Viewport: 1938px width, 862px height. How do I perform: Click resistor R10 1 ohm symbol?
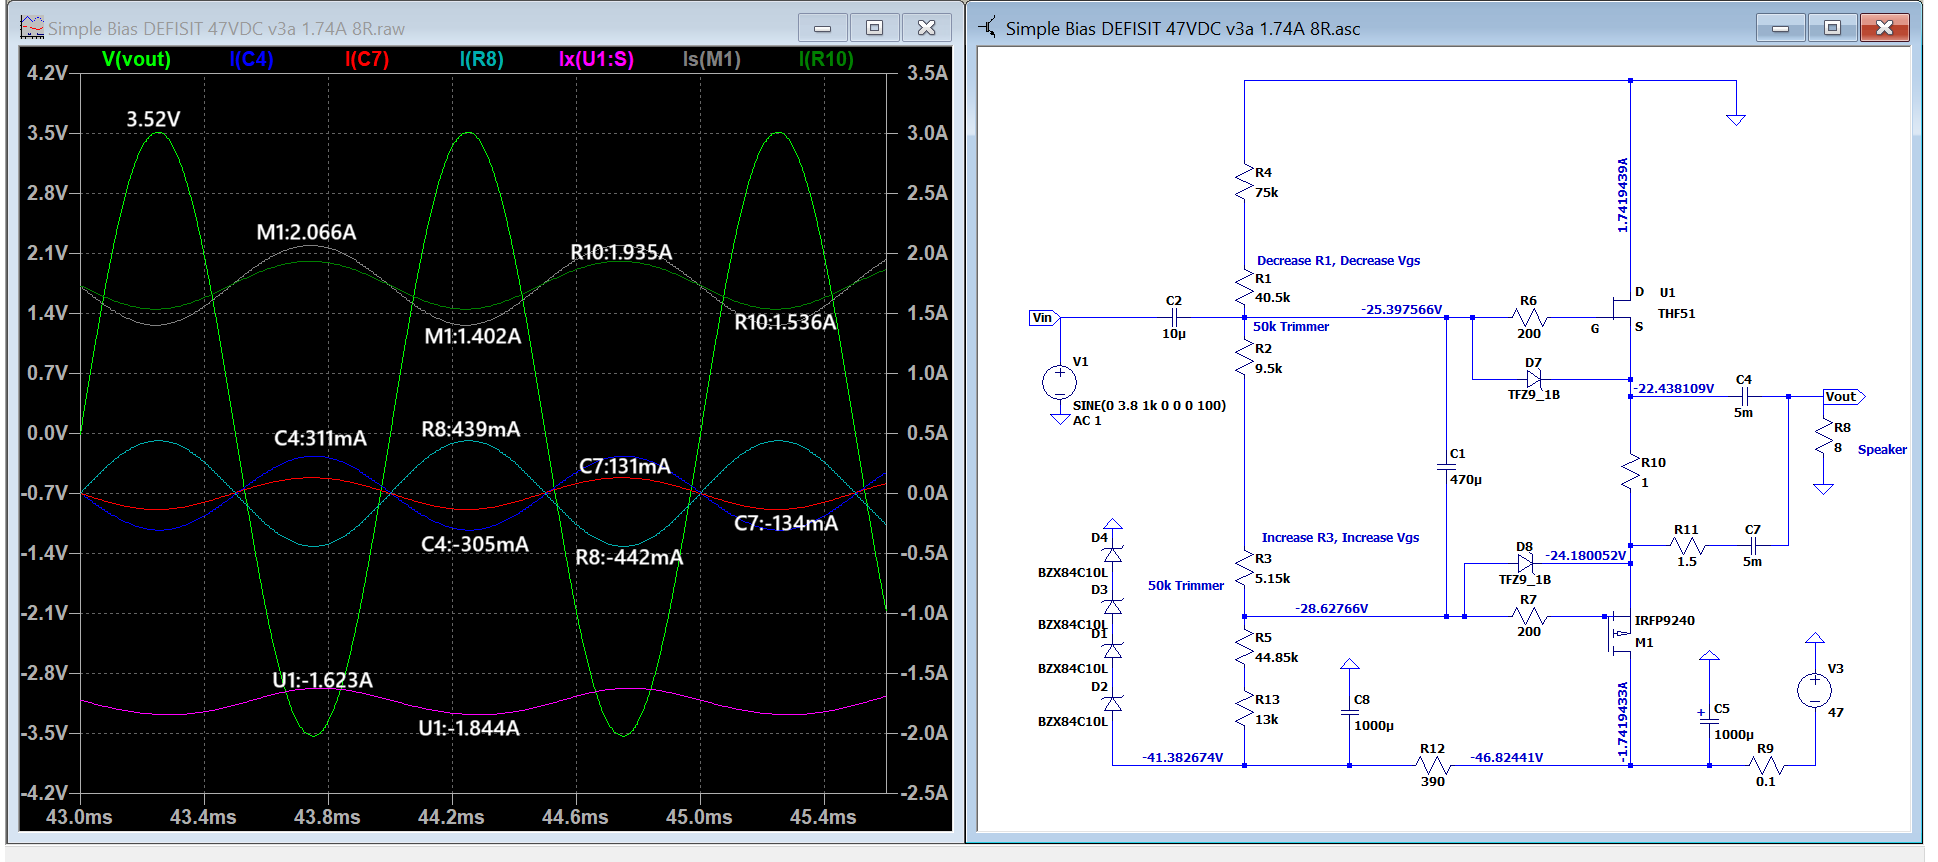click(x=1631, y=472)
